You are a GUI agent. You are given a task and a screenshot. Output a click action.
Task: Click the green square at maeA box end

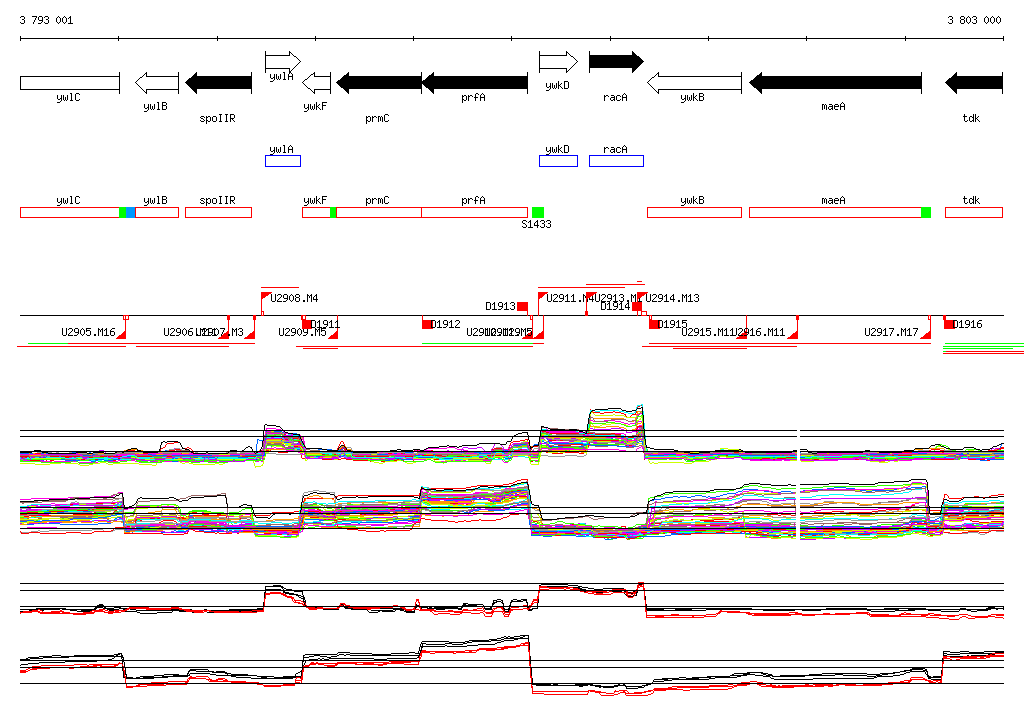coord(926,212)
